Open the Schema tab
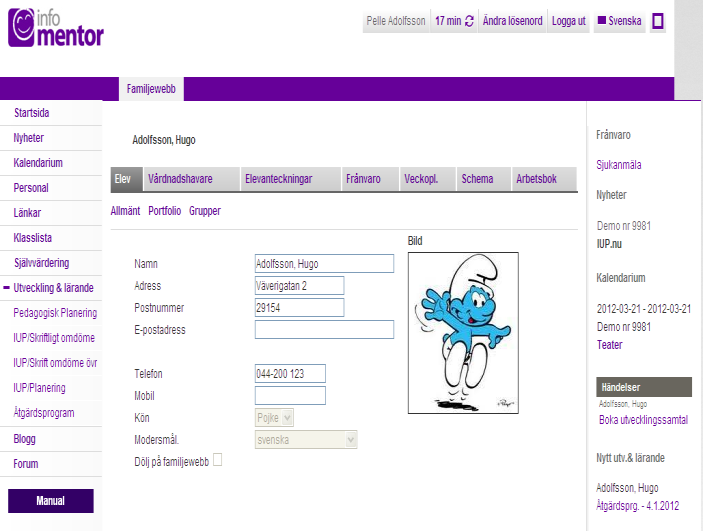This screenshot has height=531, width=703. click(484, 179)
